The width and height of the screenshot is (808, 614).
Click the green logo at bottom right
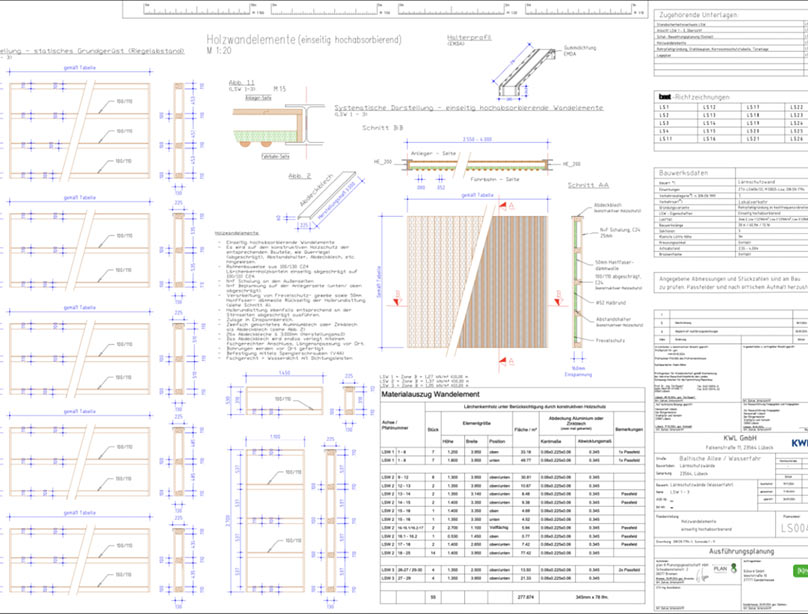[799, 571]
